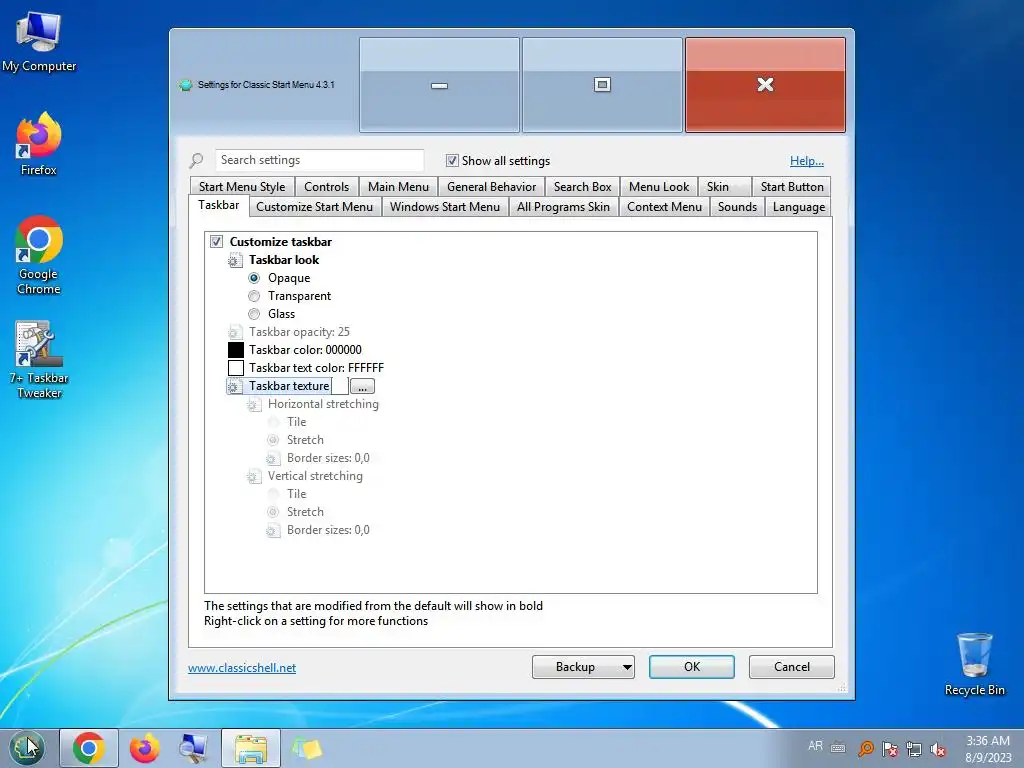Screen dimensions: 1024x768
Task: Click the magnifier icon beside Search settings
Action: pyautogui.click(x=196, y=160)
